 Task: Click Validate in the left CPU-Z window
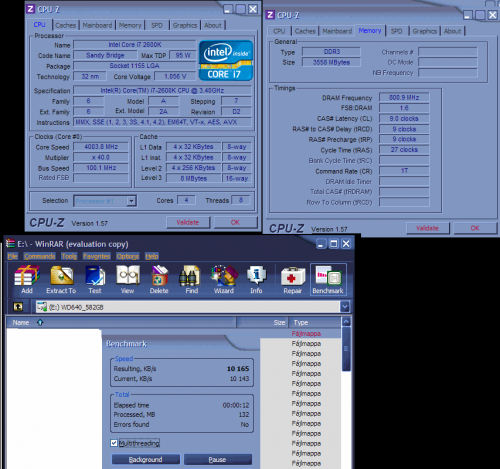click(188, 222)
